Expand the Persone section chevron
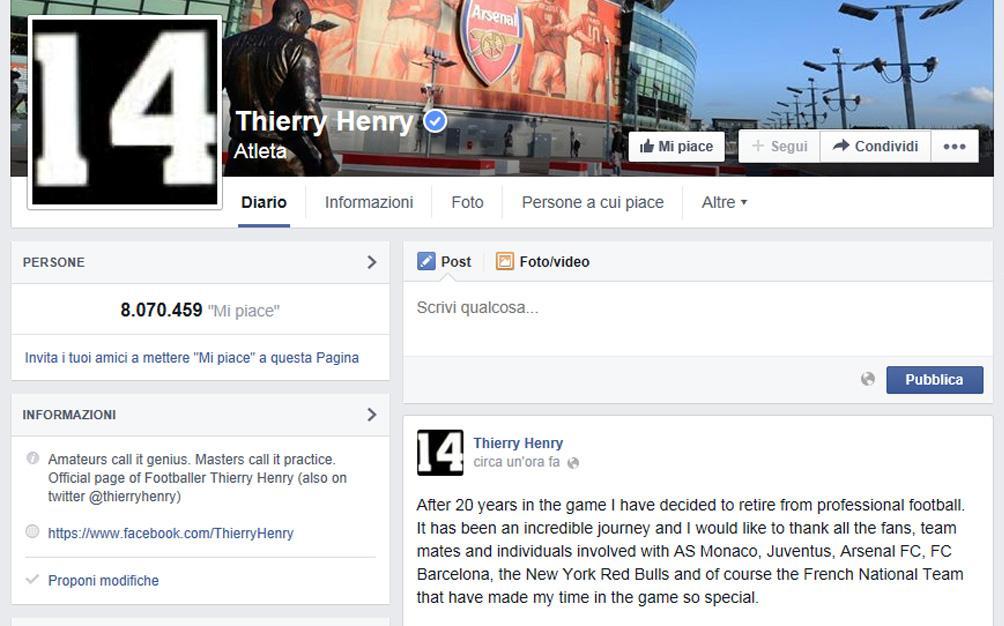Viewport: 1004px width, 626px height. pos(371,262)
